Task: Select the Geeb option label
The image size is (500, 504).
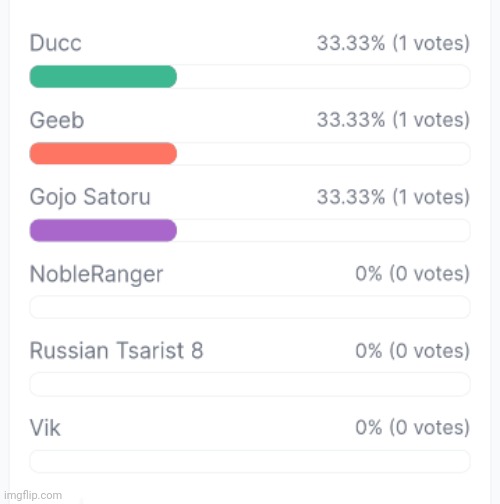Action: (x=57, y=120)
